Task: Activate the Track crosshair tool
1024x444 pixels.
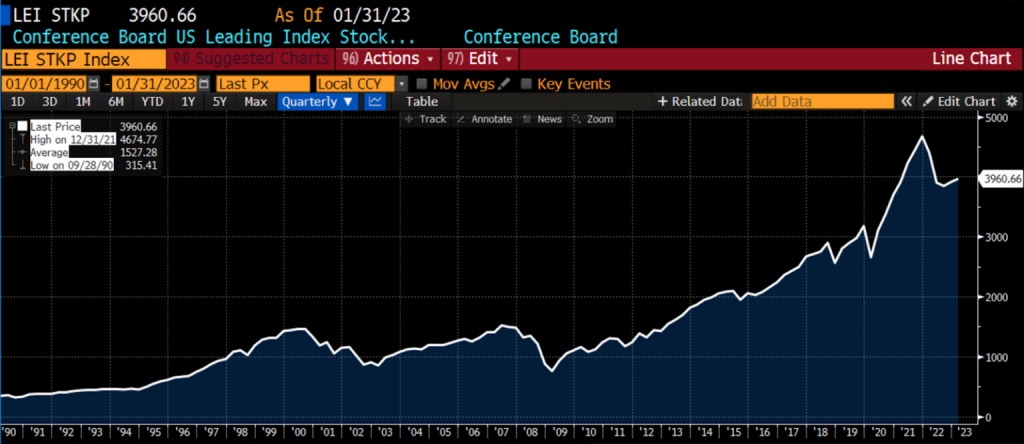Action: coord(425,119)
